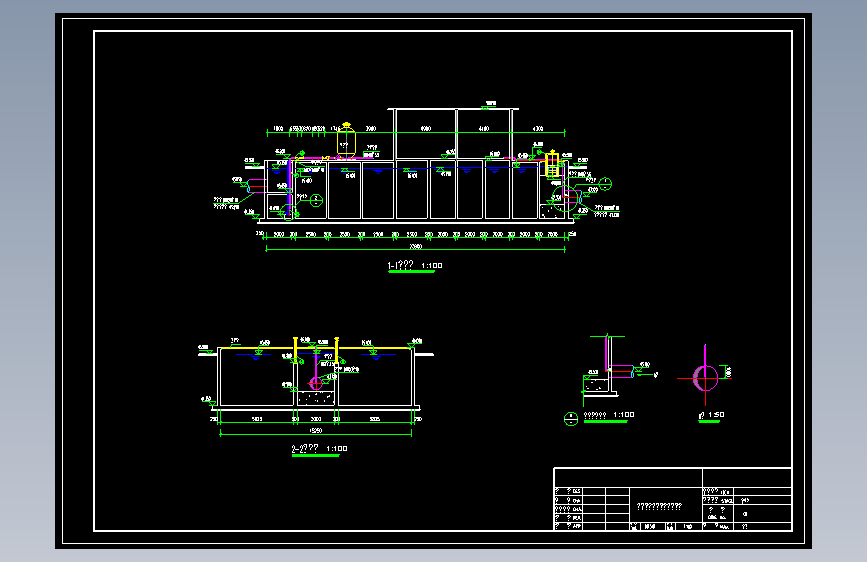
Task: Click the 1:100 scale label of section 2-2
Action: pyautogui.click(x=337, y=449)
